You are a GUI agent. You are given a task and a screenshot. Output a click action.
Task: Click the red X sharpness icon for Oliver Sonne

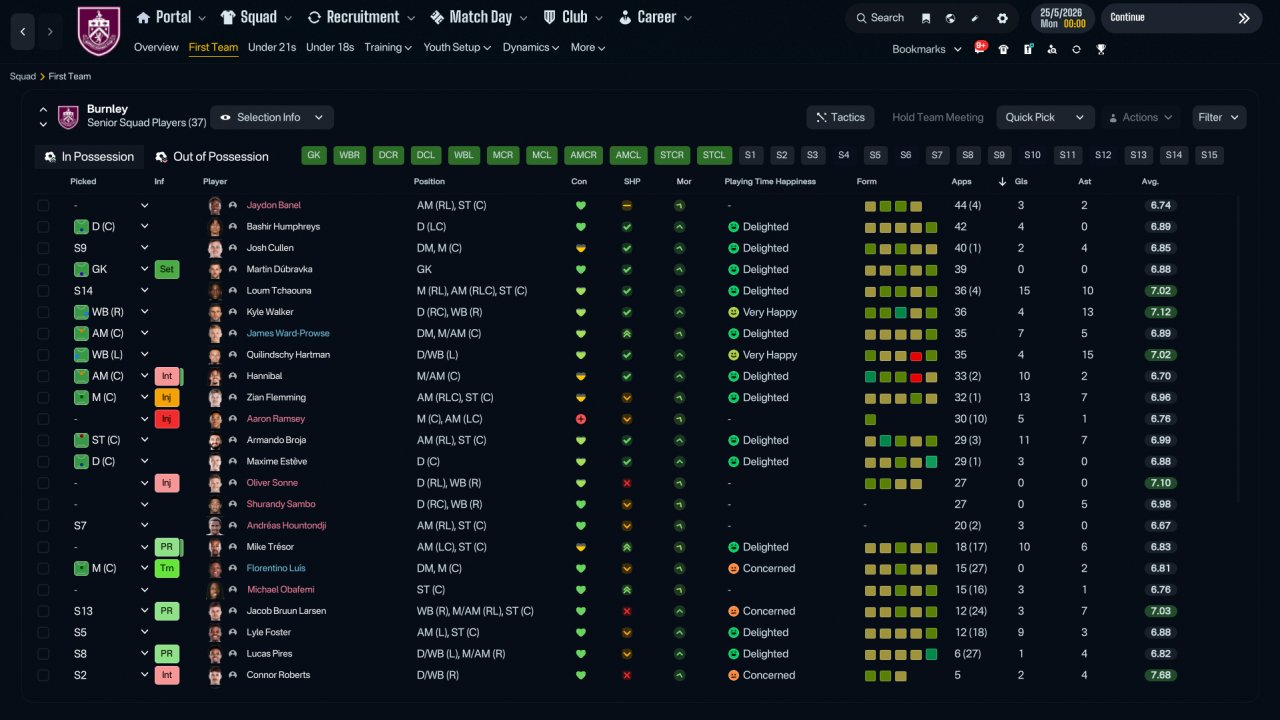coord(627,483)
